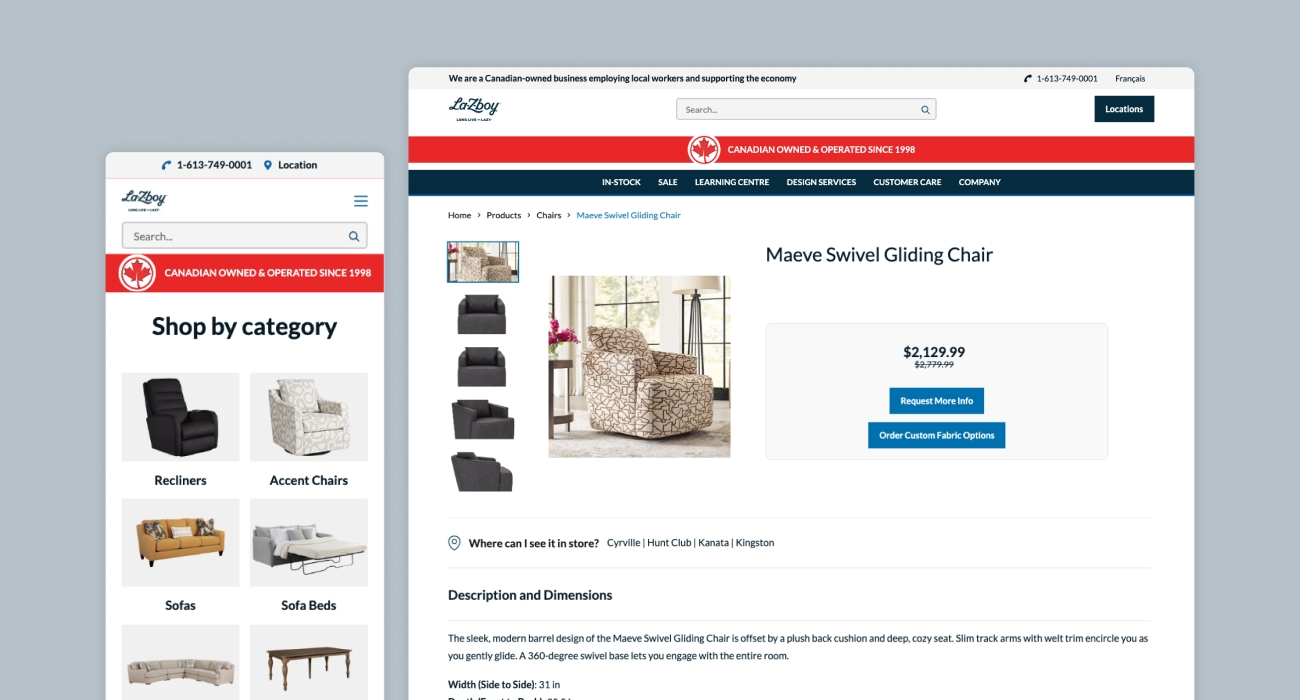Select the second dark chair thumbnail
Screen dimensions: 1300x700
click(x=482, y=366)
